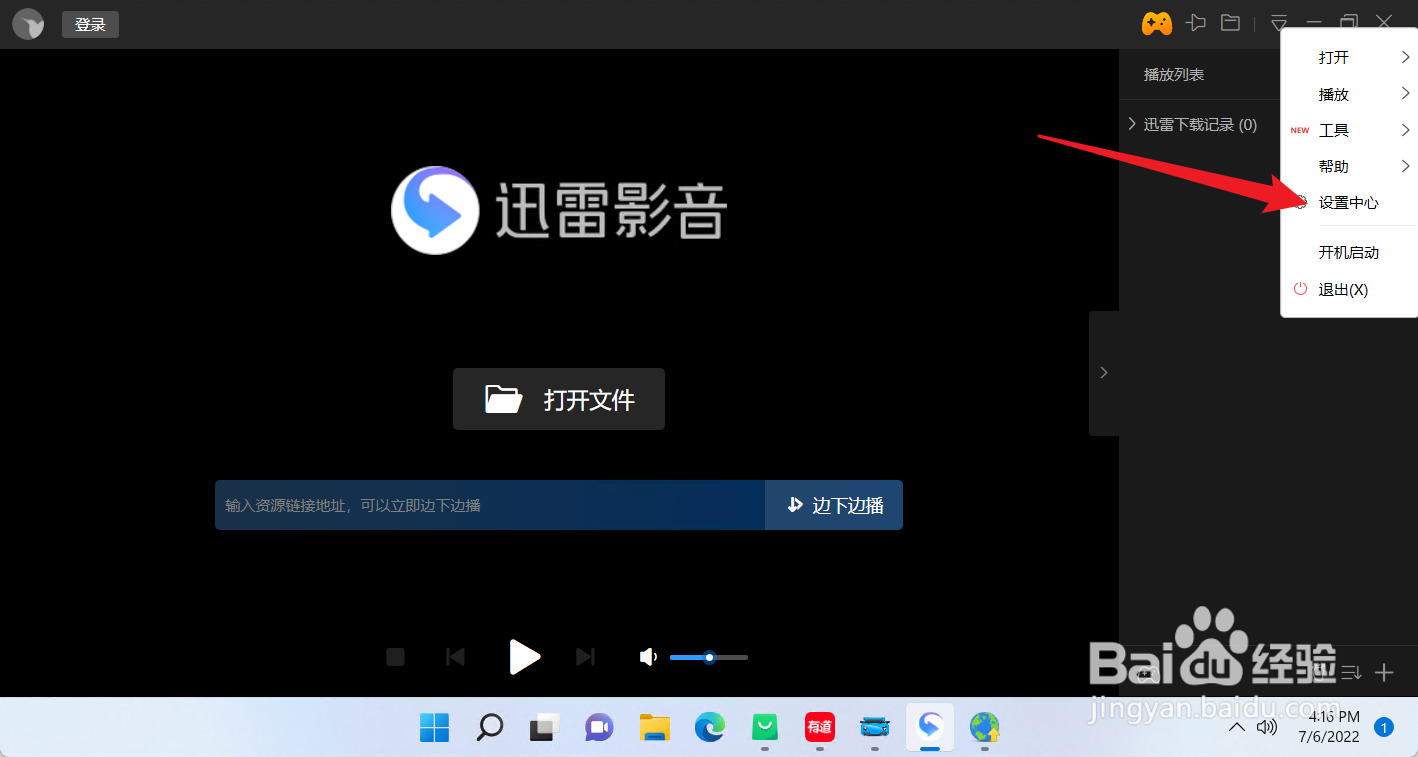Open Microsoft Edge from taskbar
The height and width of the screenshot is (757, 1418).
click(710, 727)
